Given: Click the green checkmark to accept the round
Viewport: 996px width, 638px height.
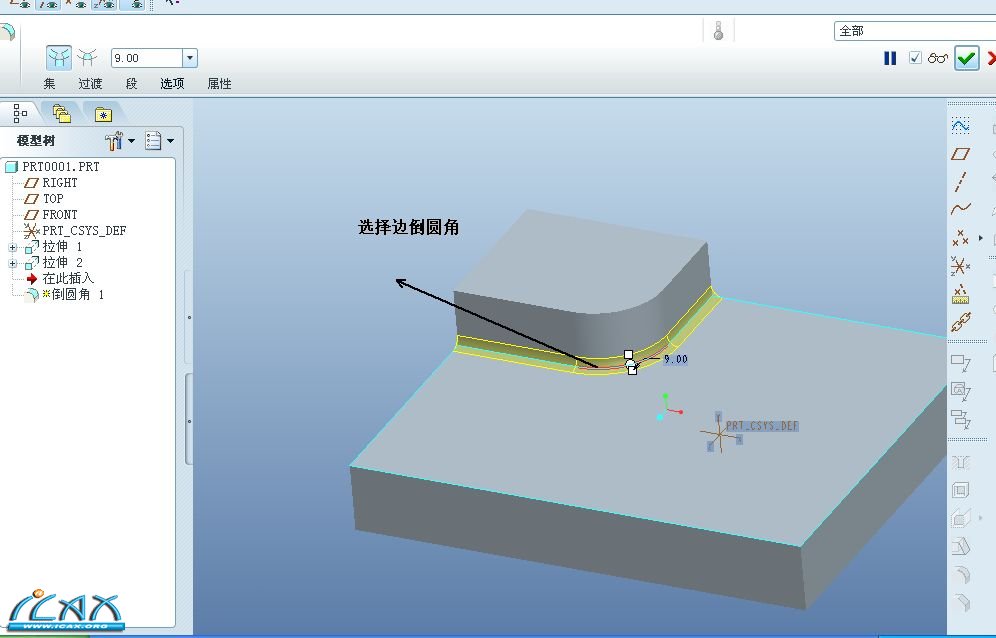Looking at the screenshot, I should 966,58.
